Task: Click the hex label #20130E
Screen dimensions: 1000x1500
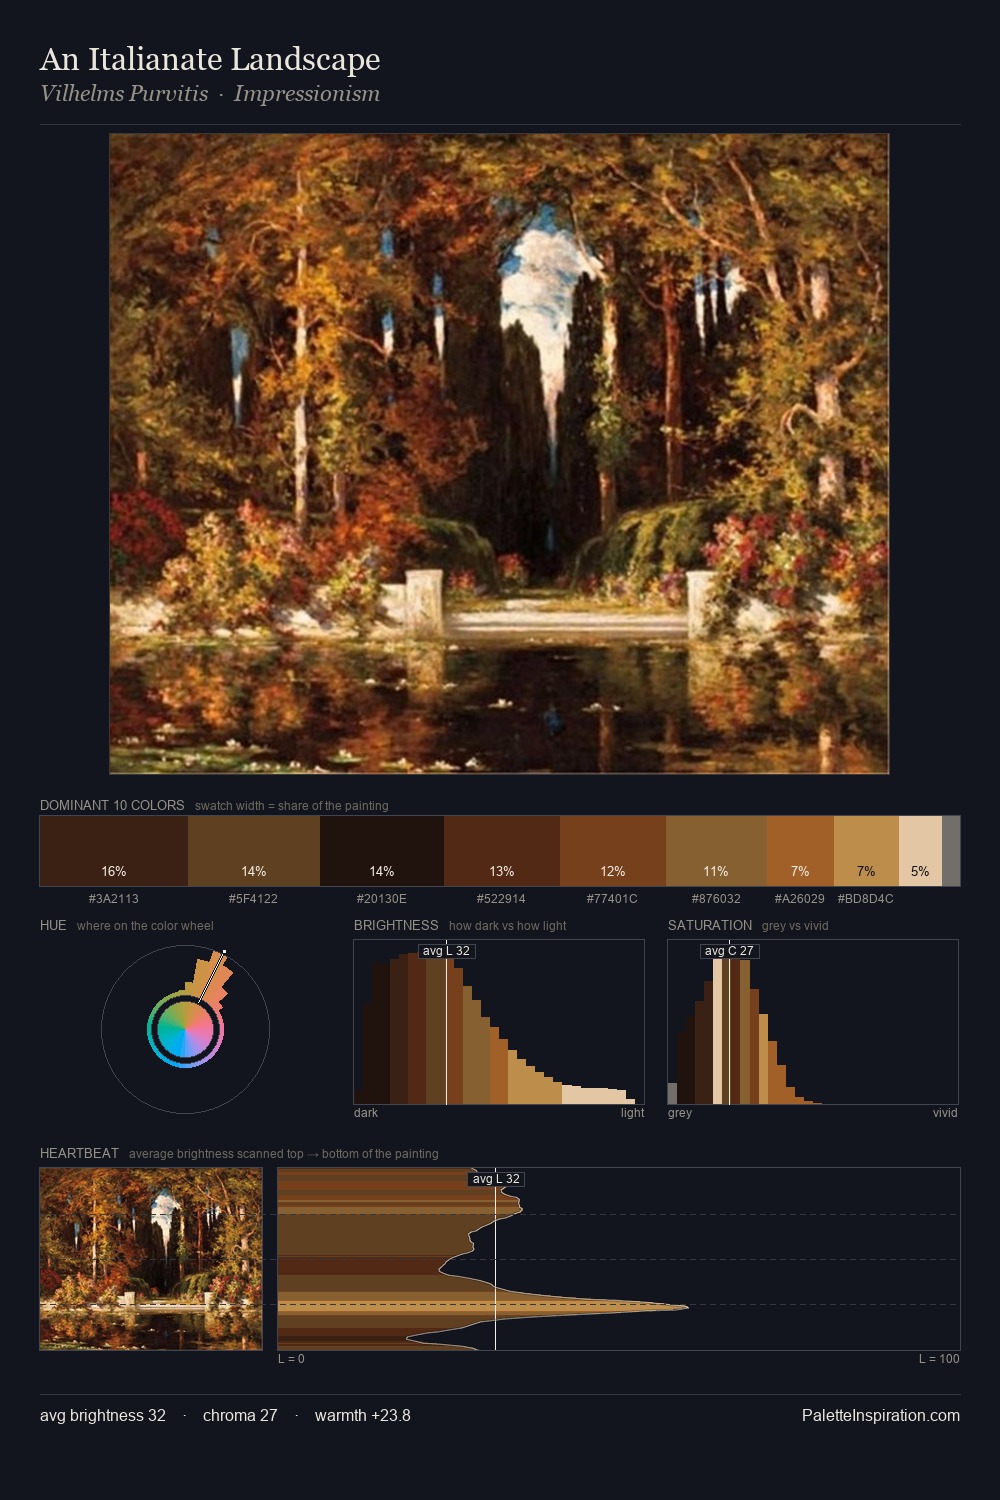Action: tap(382, 899)
